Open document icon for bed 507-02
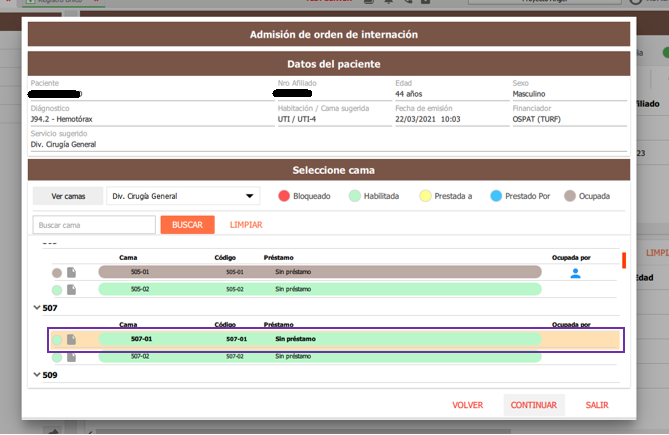Screen dimensions: 669x435 (71, 357)
